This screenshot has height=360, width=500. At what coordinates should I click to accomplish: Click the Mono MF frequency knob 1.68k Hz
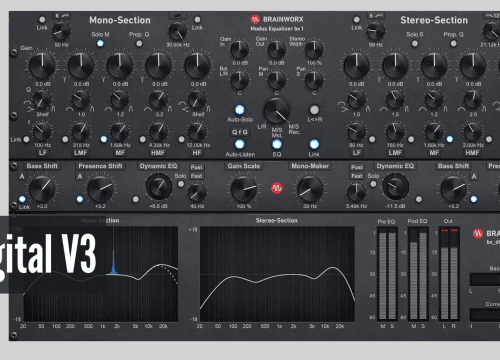pyautogui.click(x=120, y=132)
